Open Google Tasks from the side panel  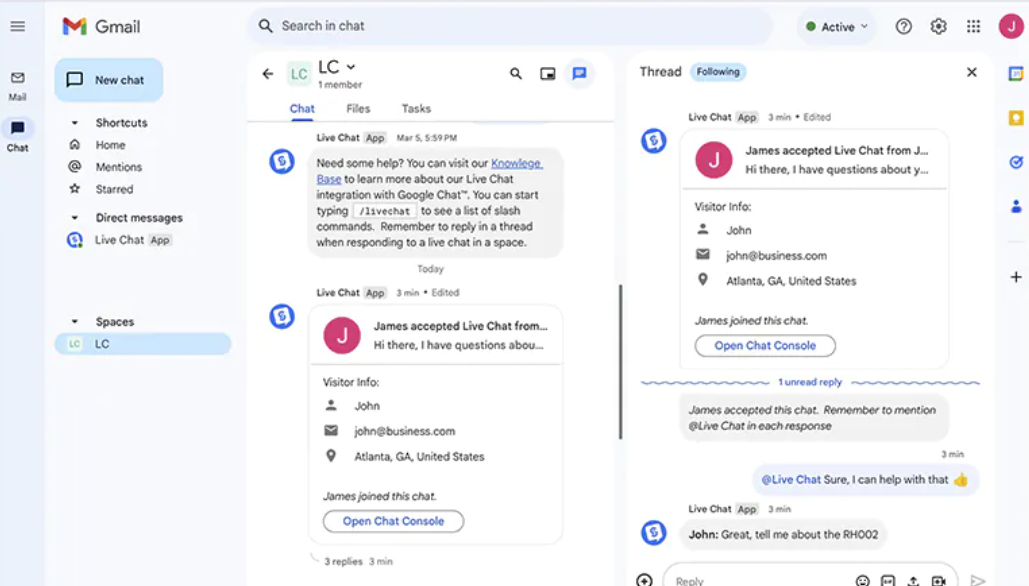[x=1015, y=161]
